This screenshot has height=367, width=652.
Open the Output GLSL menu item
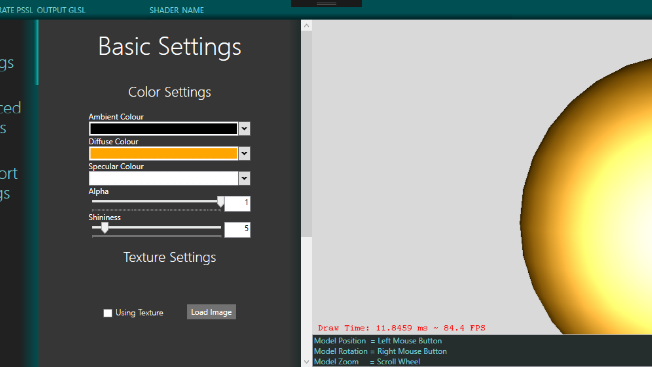pos(61,10)
